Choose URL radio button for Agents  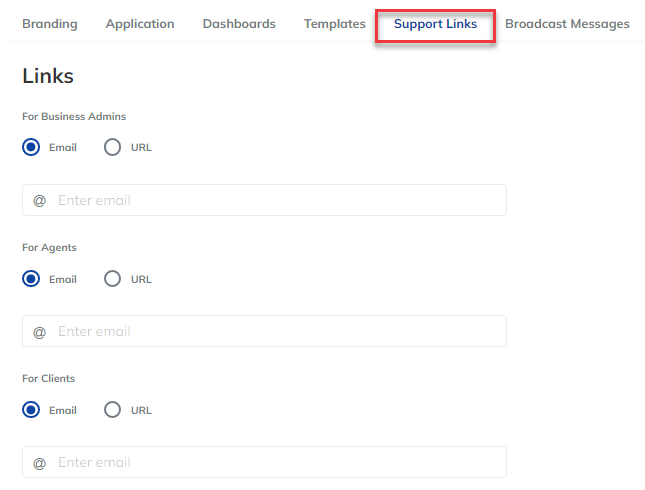pyautogui.click(x=112, y=279)
